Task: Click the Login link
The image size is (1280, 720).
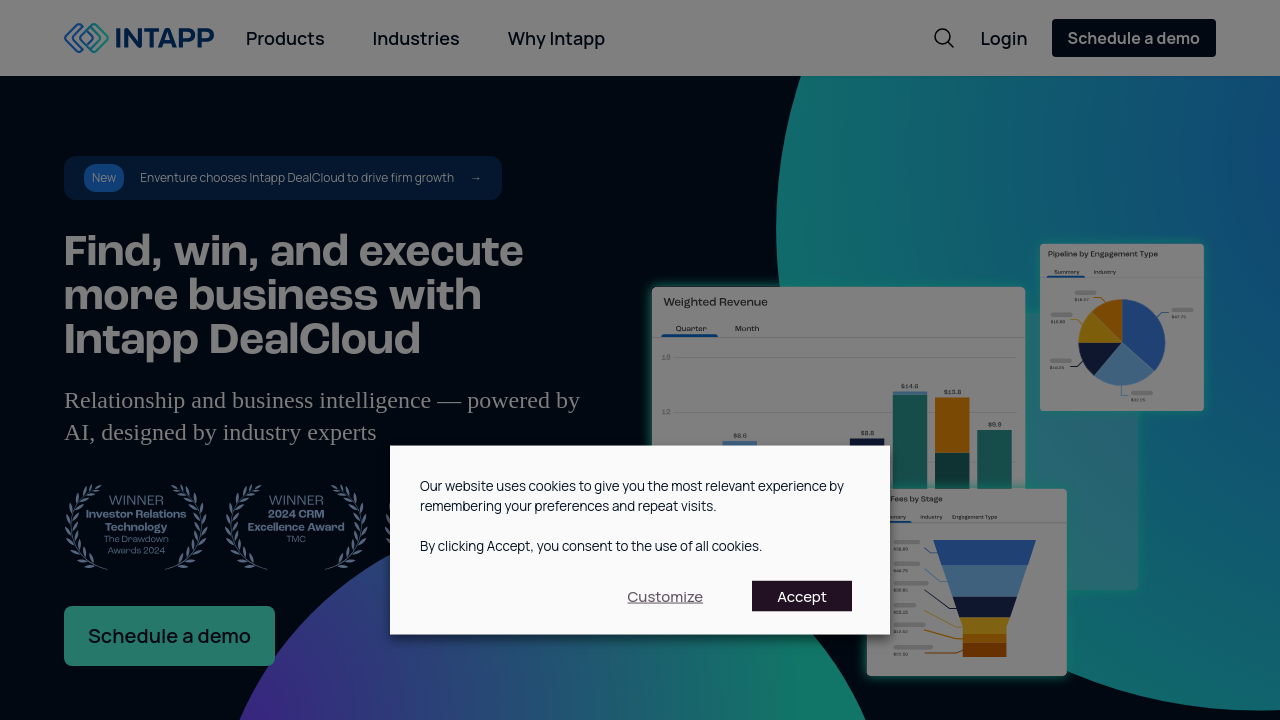Action: tap(1004, 38)
